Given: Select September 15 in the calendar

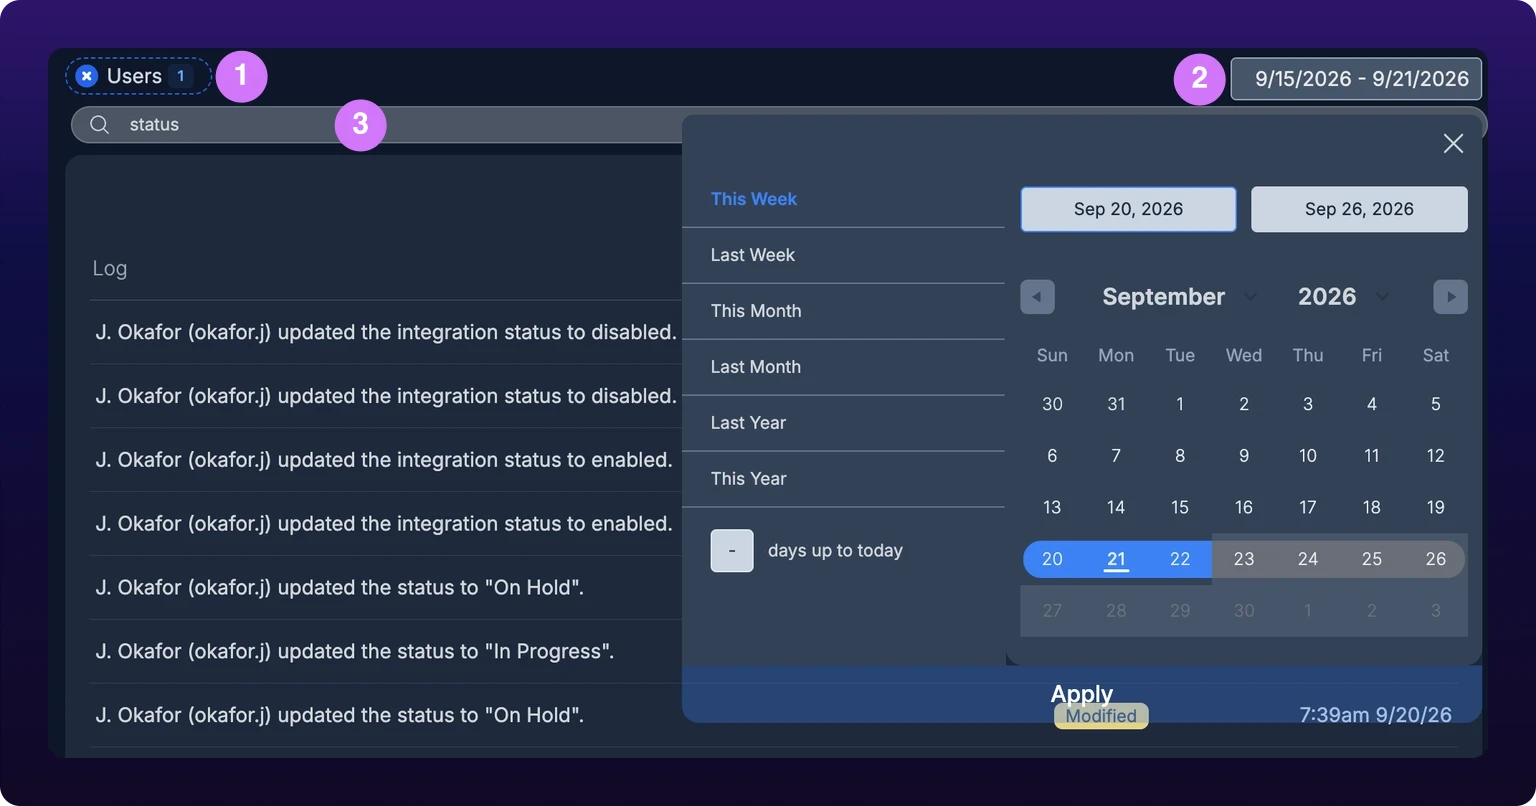Looking at the screenshot, I should coord(1180,507).
